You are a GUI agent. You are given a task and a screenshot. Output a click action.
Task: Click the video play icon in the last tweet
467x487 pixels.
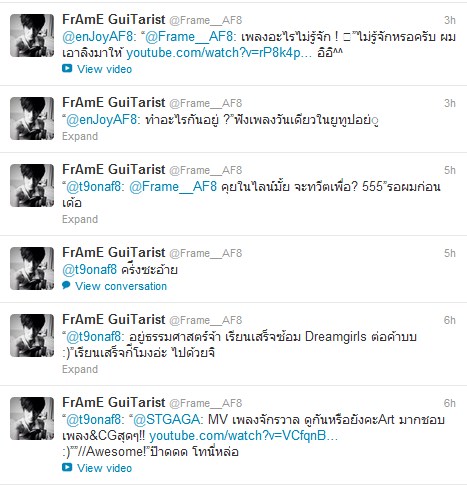[x=67, y=467]
